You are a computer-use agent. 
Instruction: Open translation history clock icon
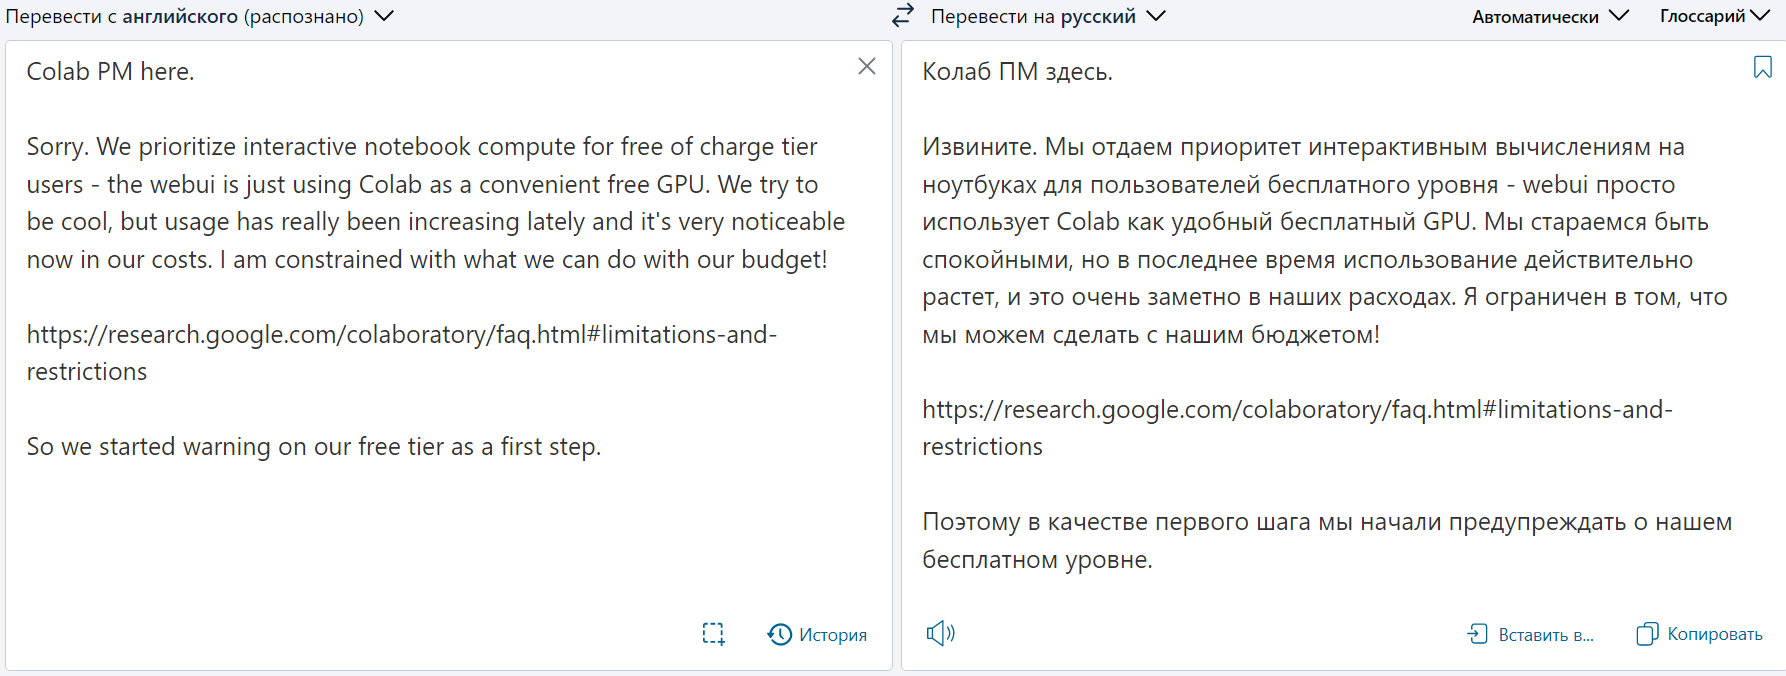[779, 634]
